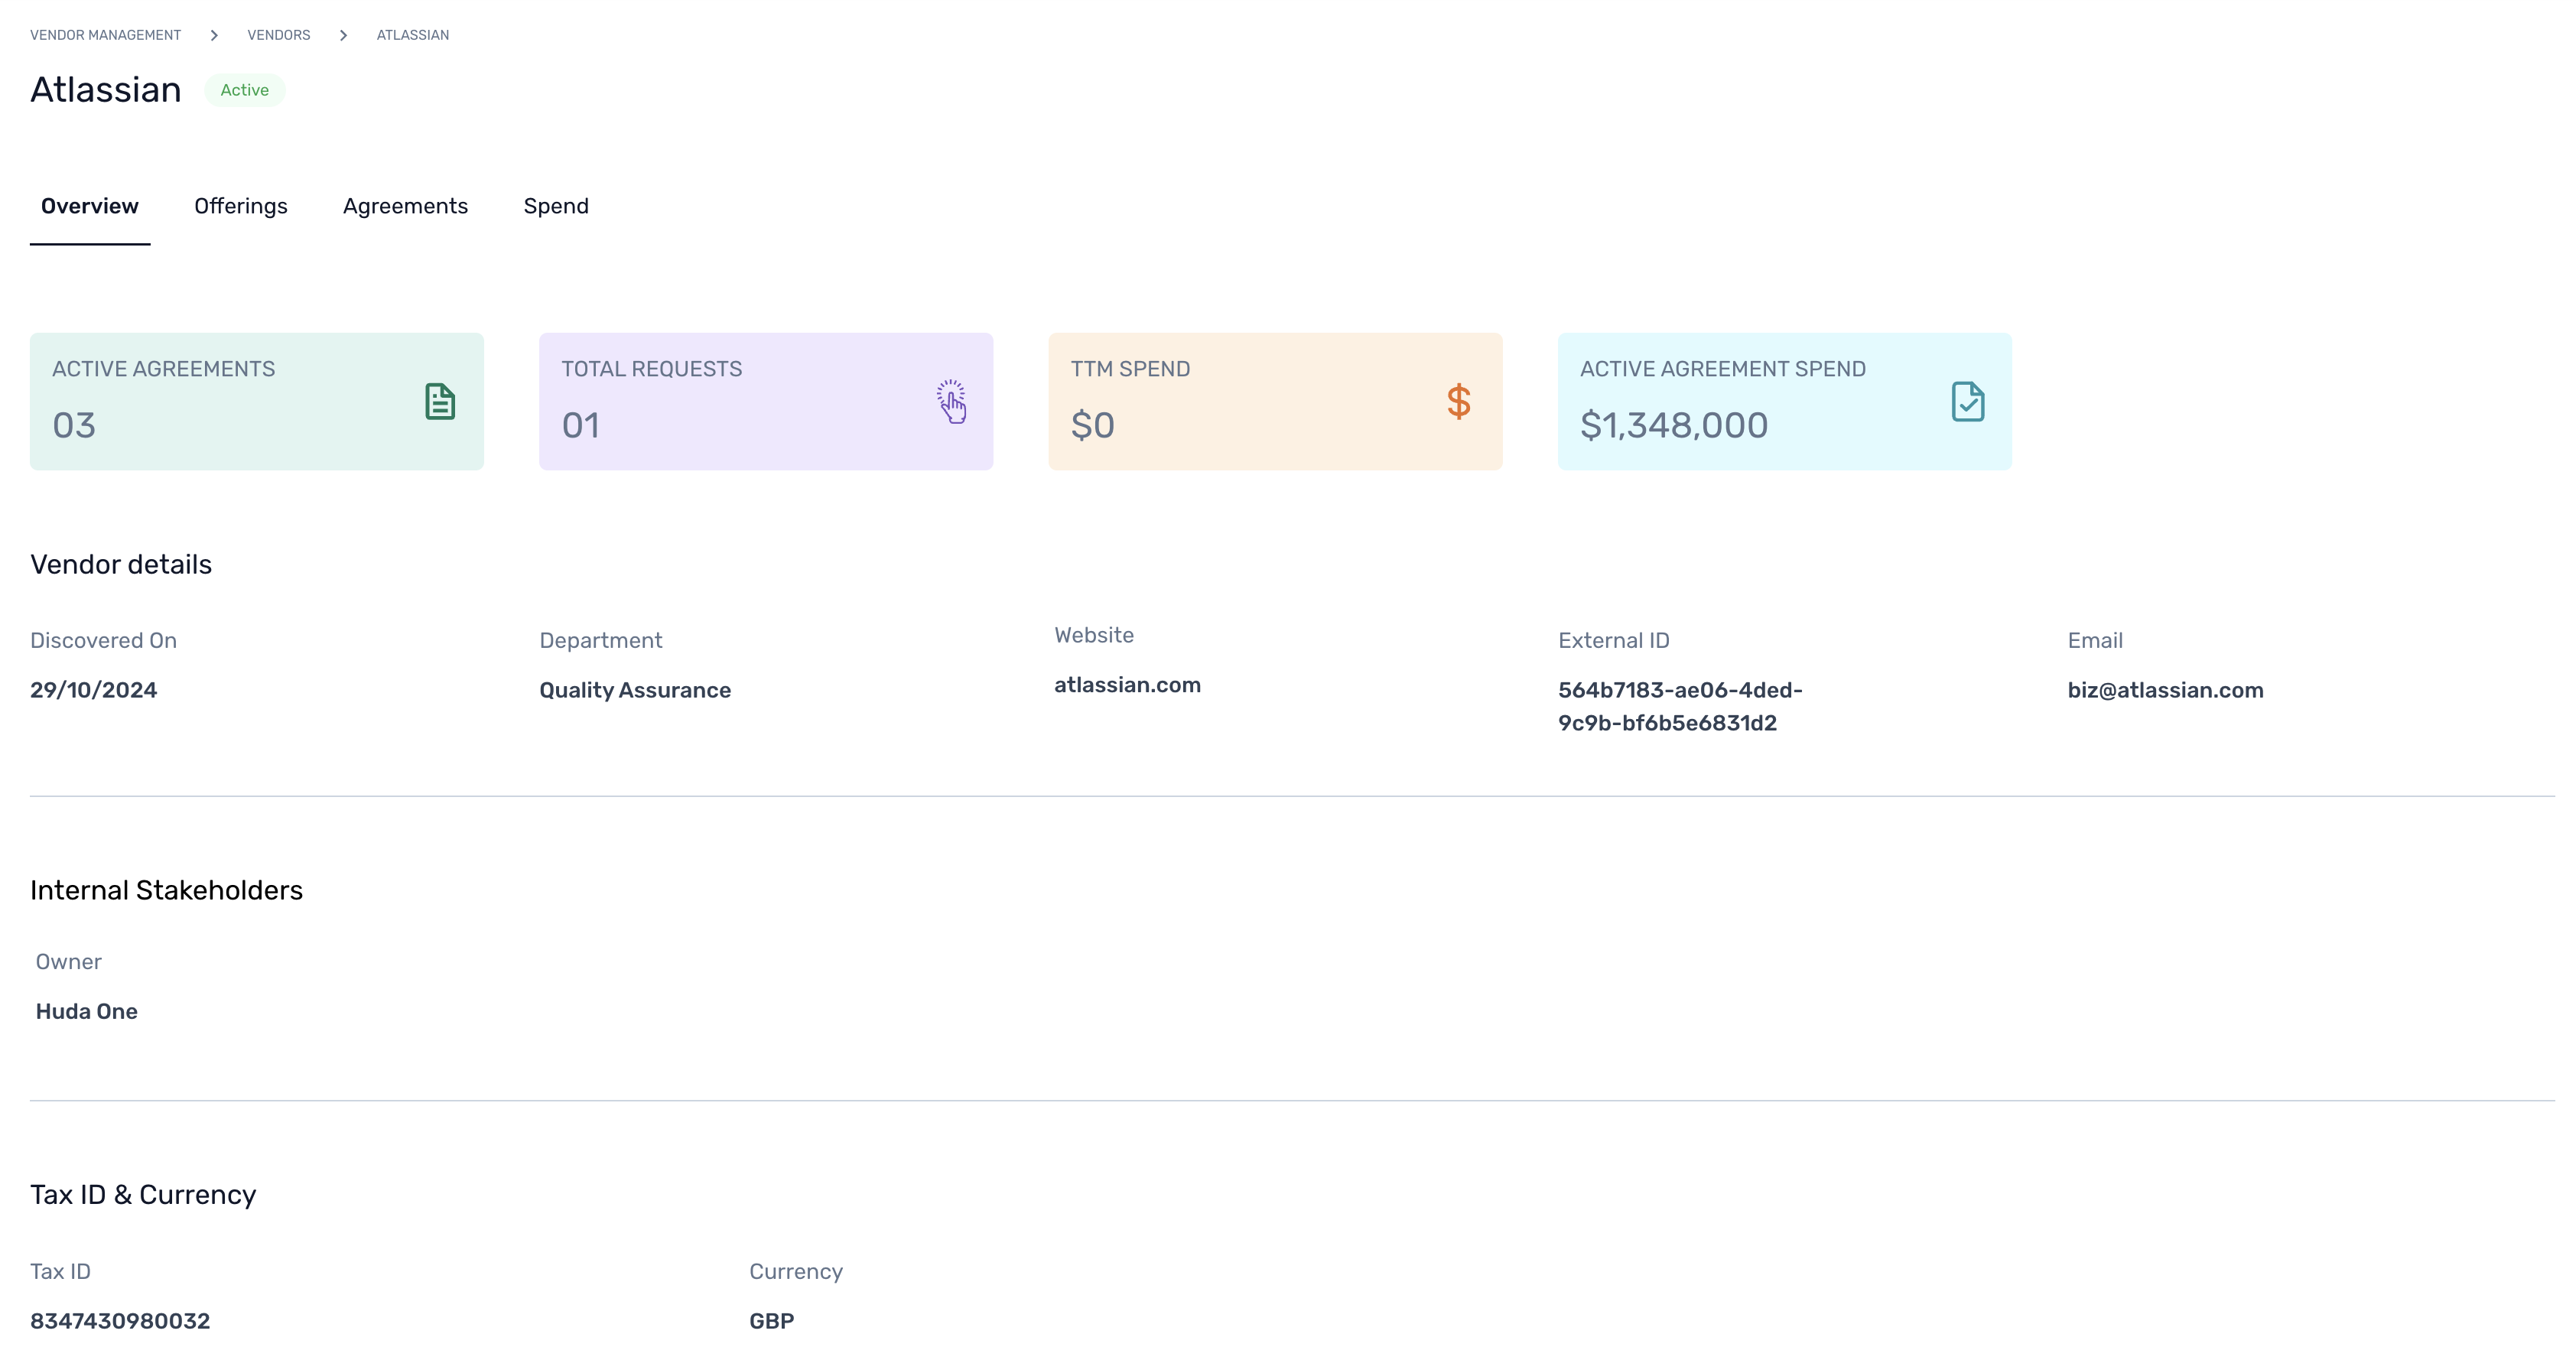The width and height of the screenshot is (2576, 1360).
Task: Click the Department field label
Action: coord(601,640)
